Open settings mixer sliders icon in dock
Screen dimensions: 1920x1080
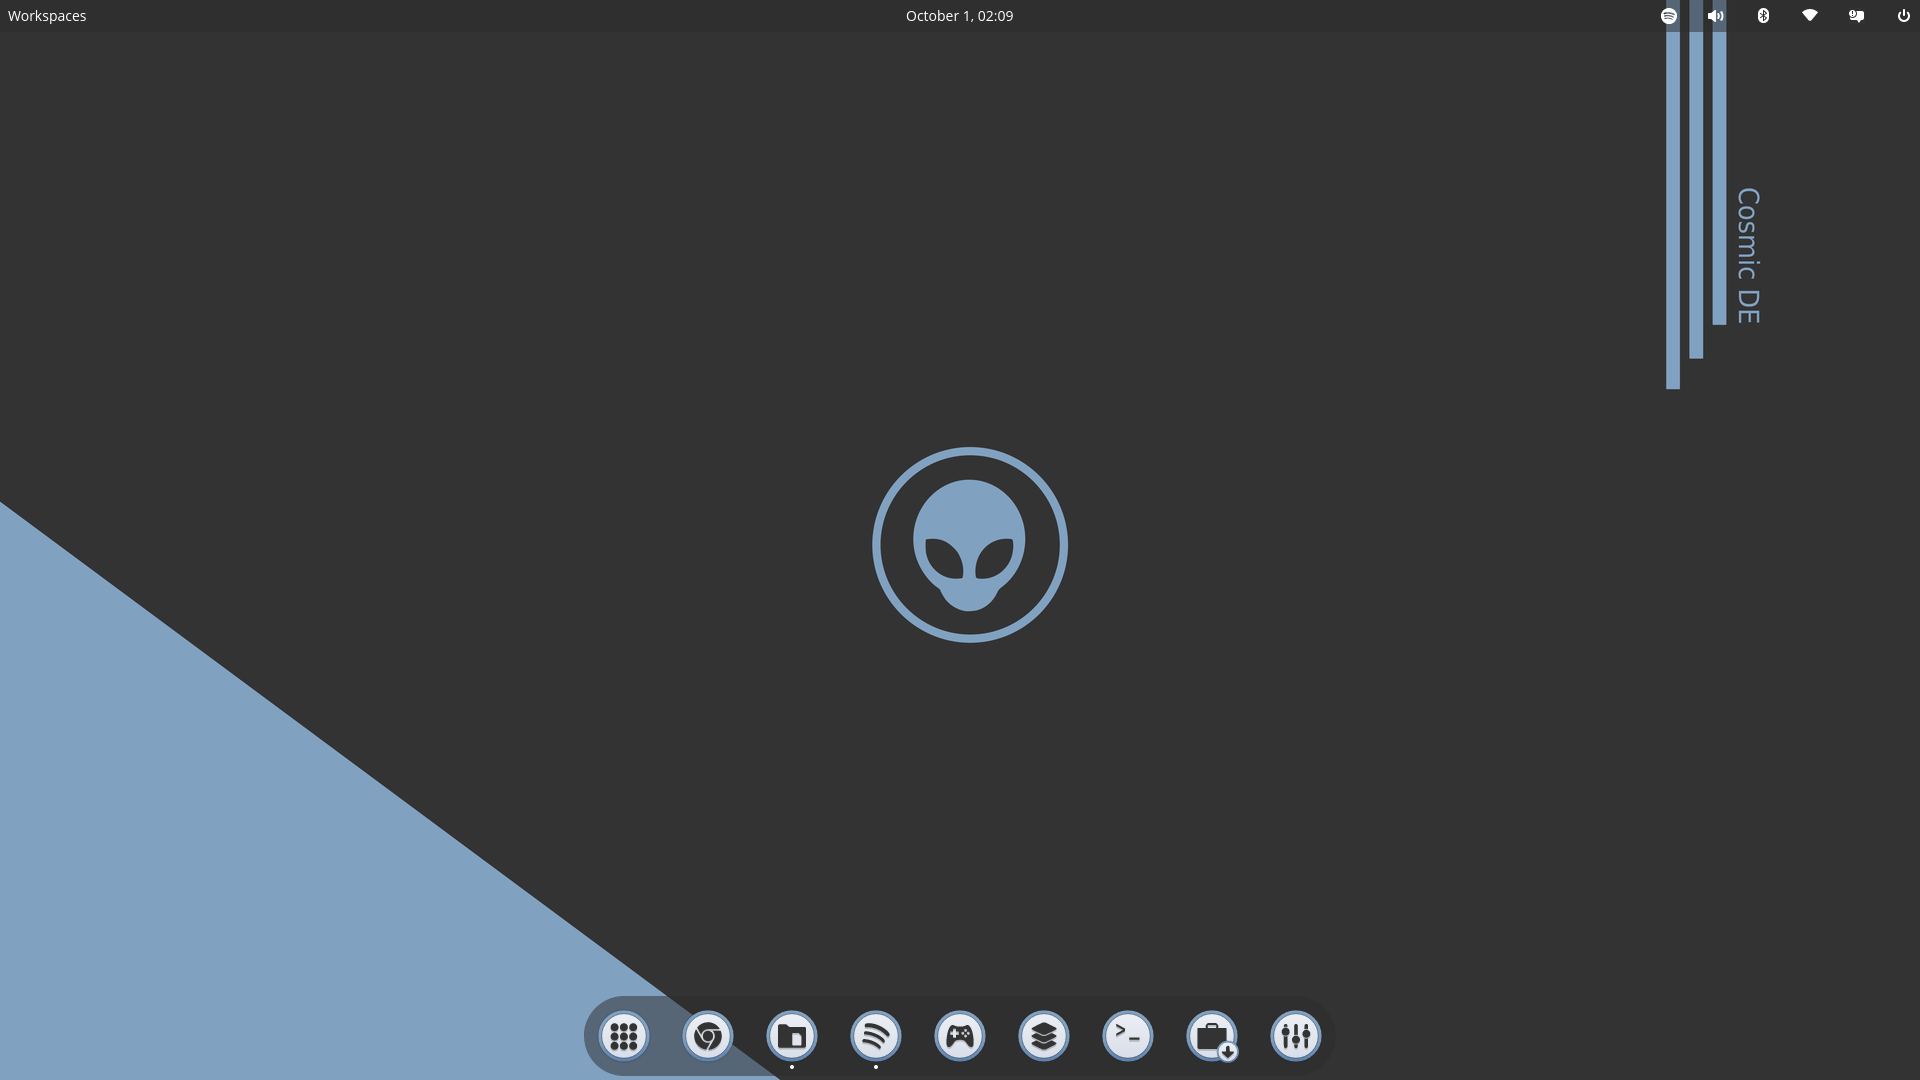pos(1296,1036)
